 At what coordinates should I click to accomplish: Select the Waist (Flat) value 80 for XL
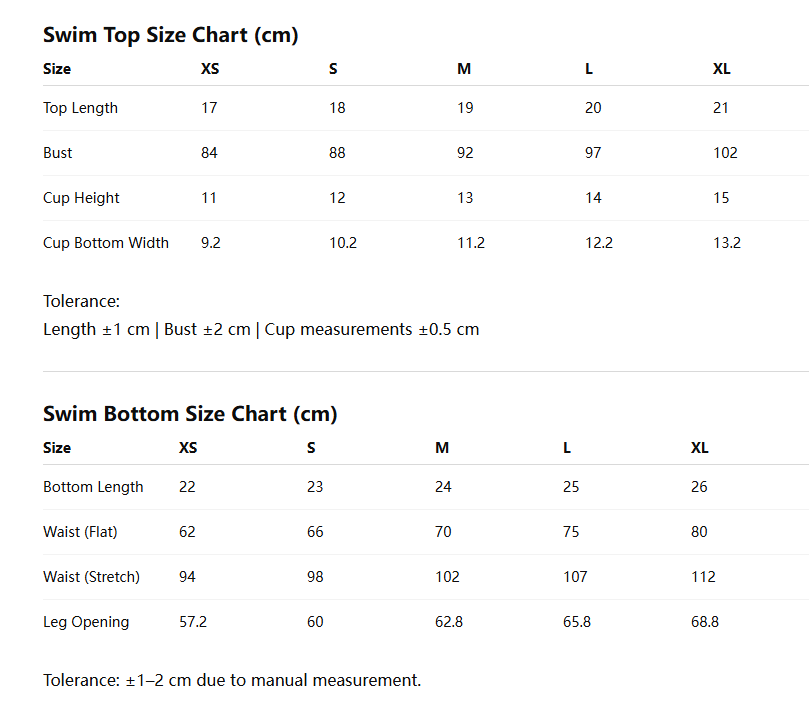coord(699,532)
